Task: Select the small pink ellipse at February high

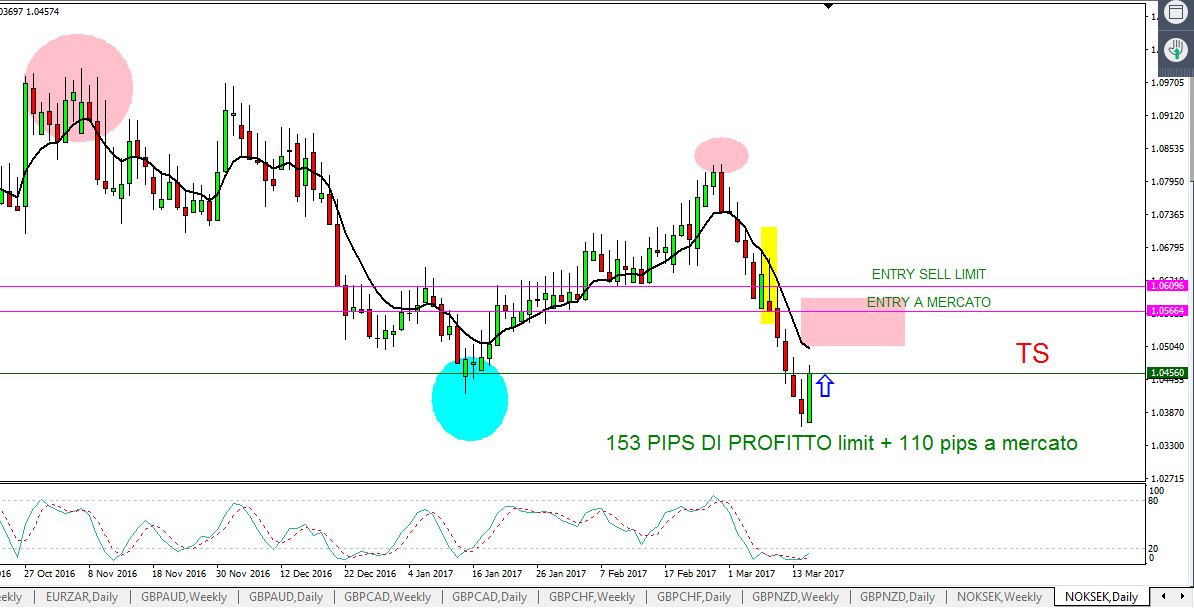Action: (x=721, y=155)
